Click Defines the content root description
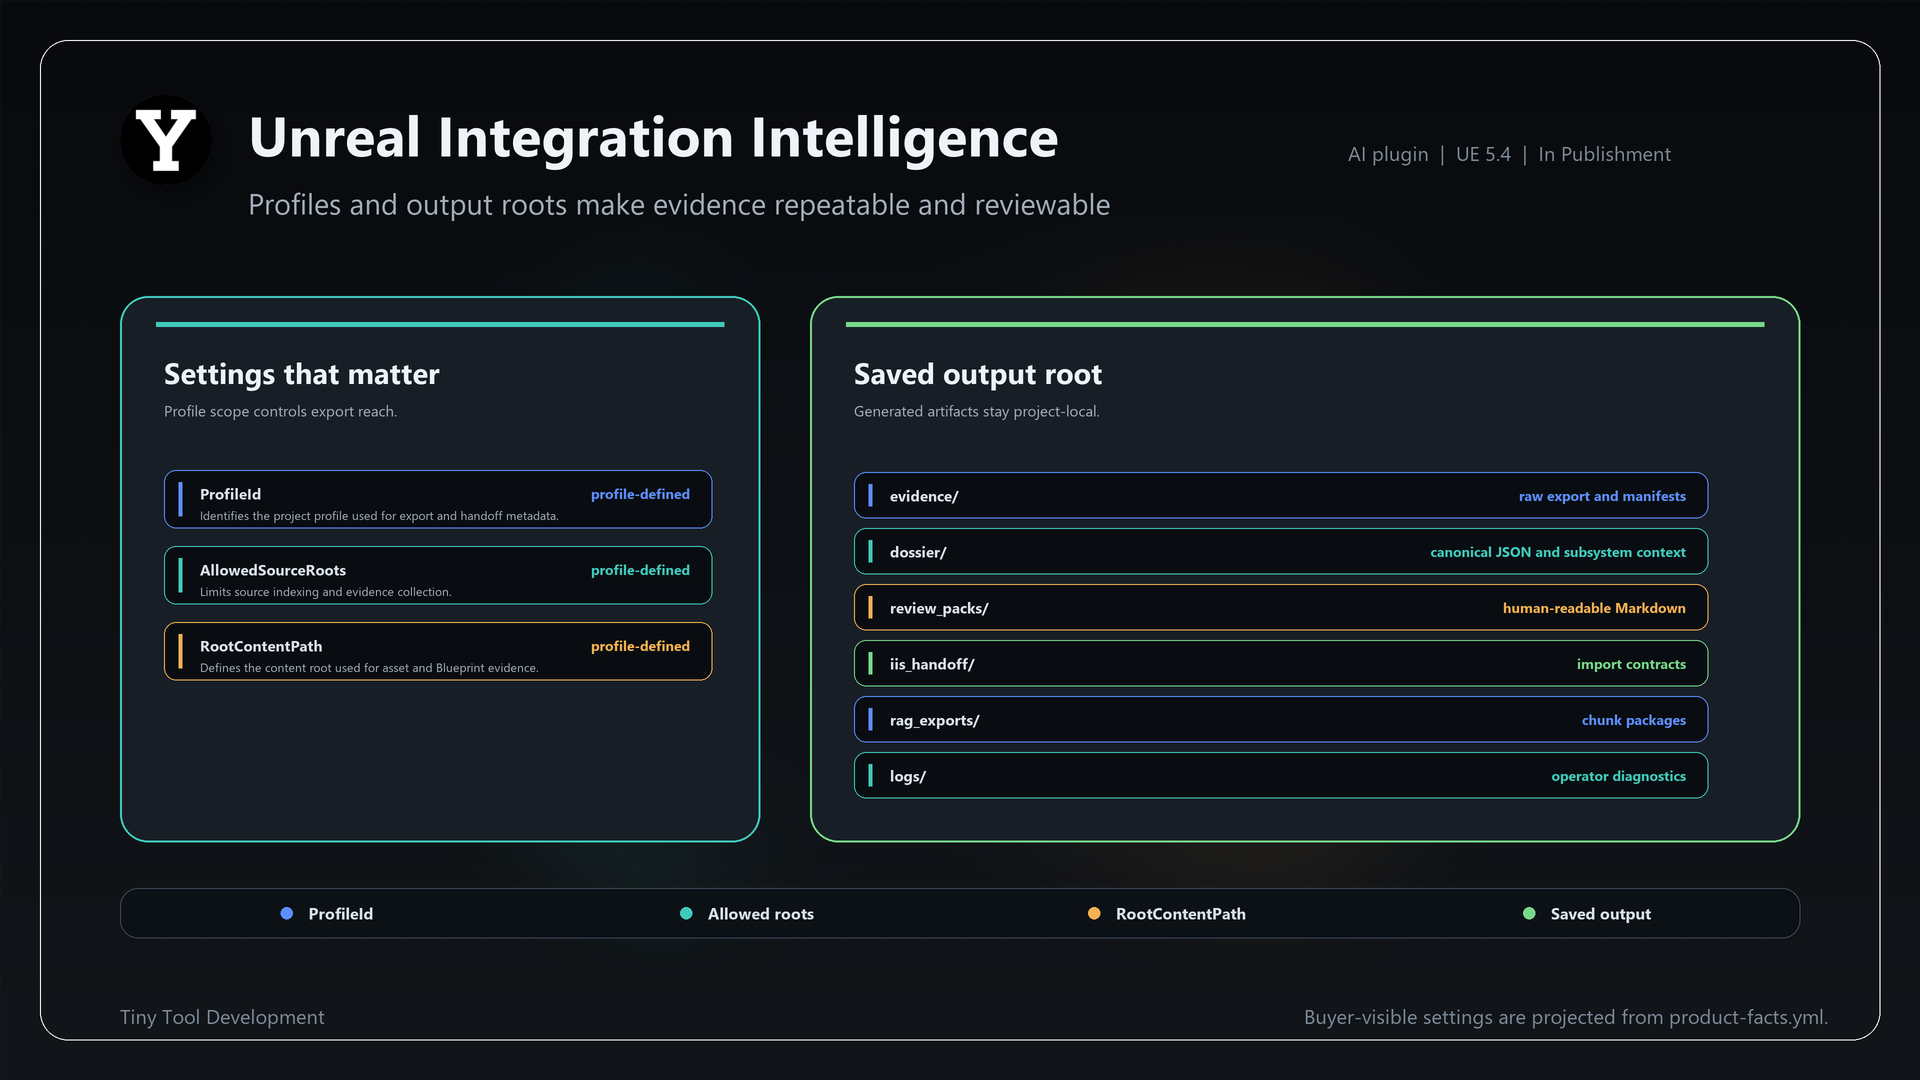This screenshot has height=1080, width=1920. (369, 668)
